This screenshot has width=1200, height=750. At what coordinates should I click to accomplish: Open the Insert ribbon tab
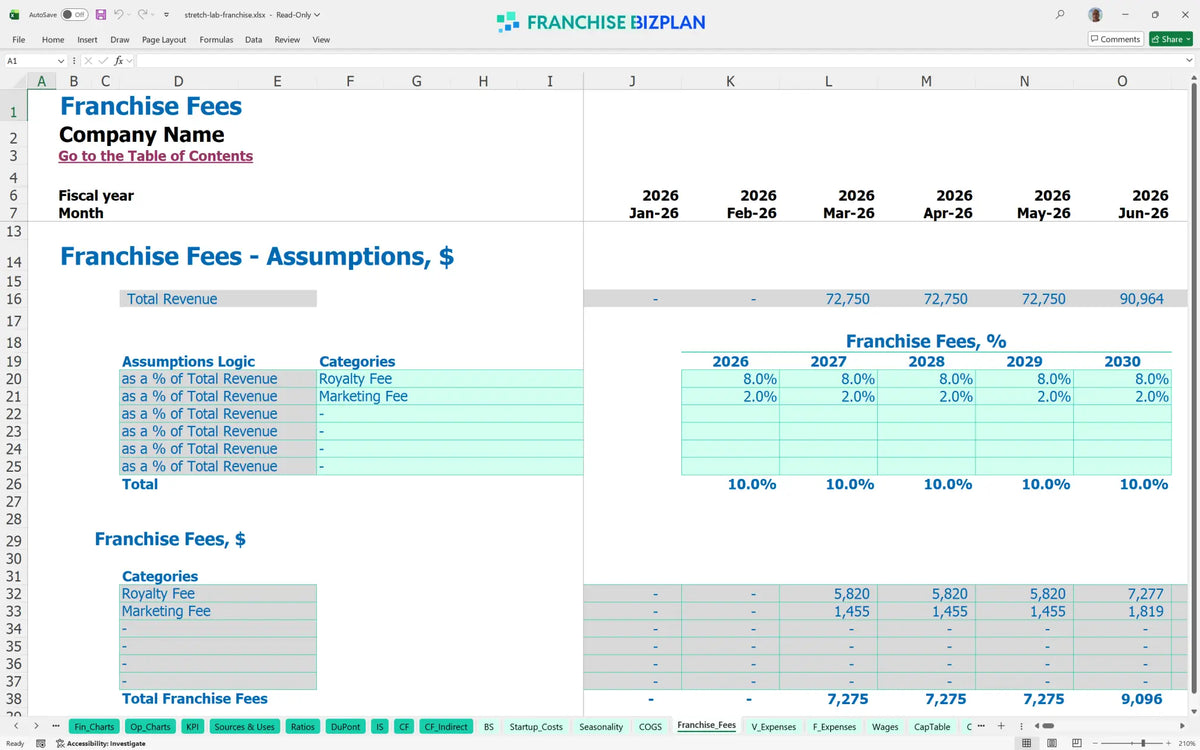87,40
